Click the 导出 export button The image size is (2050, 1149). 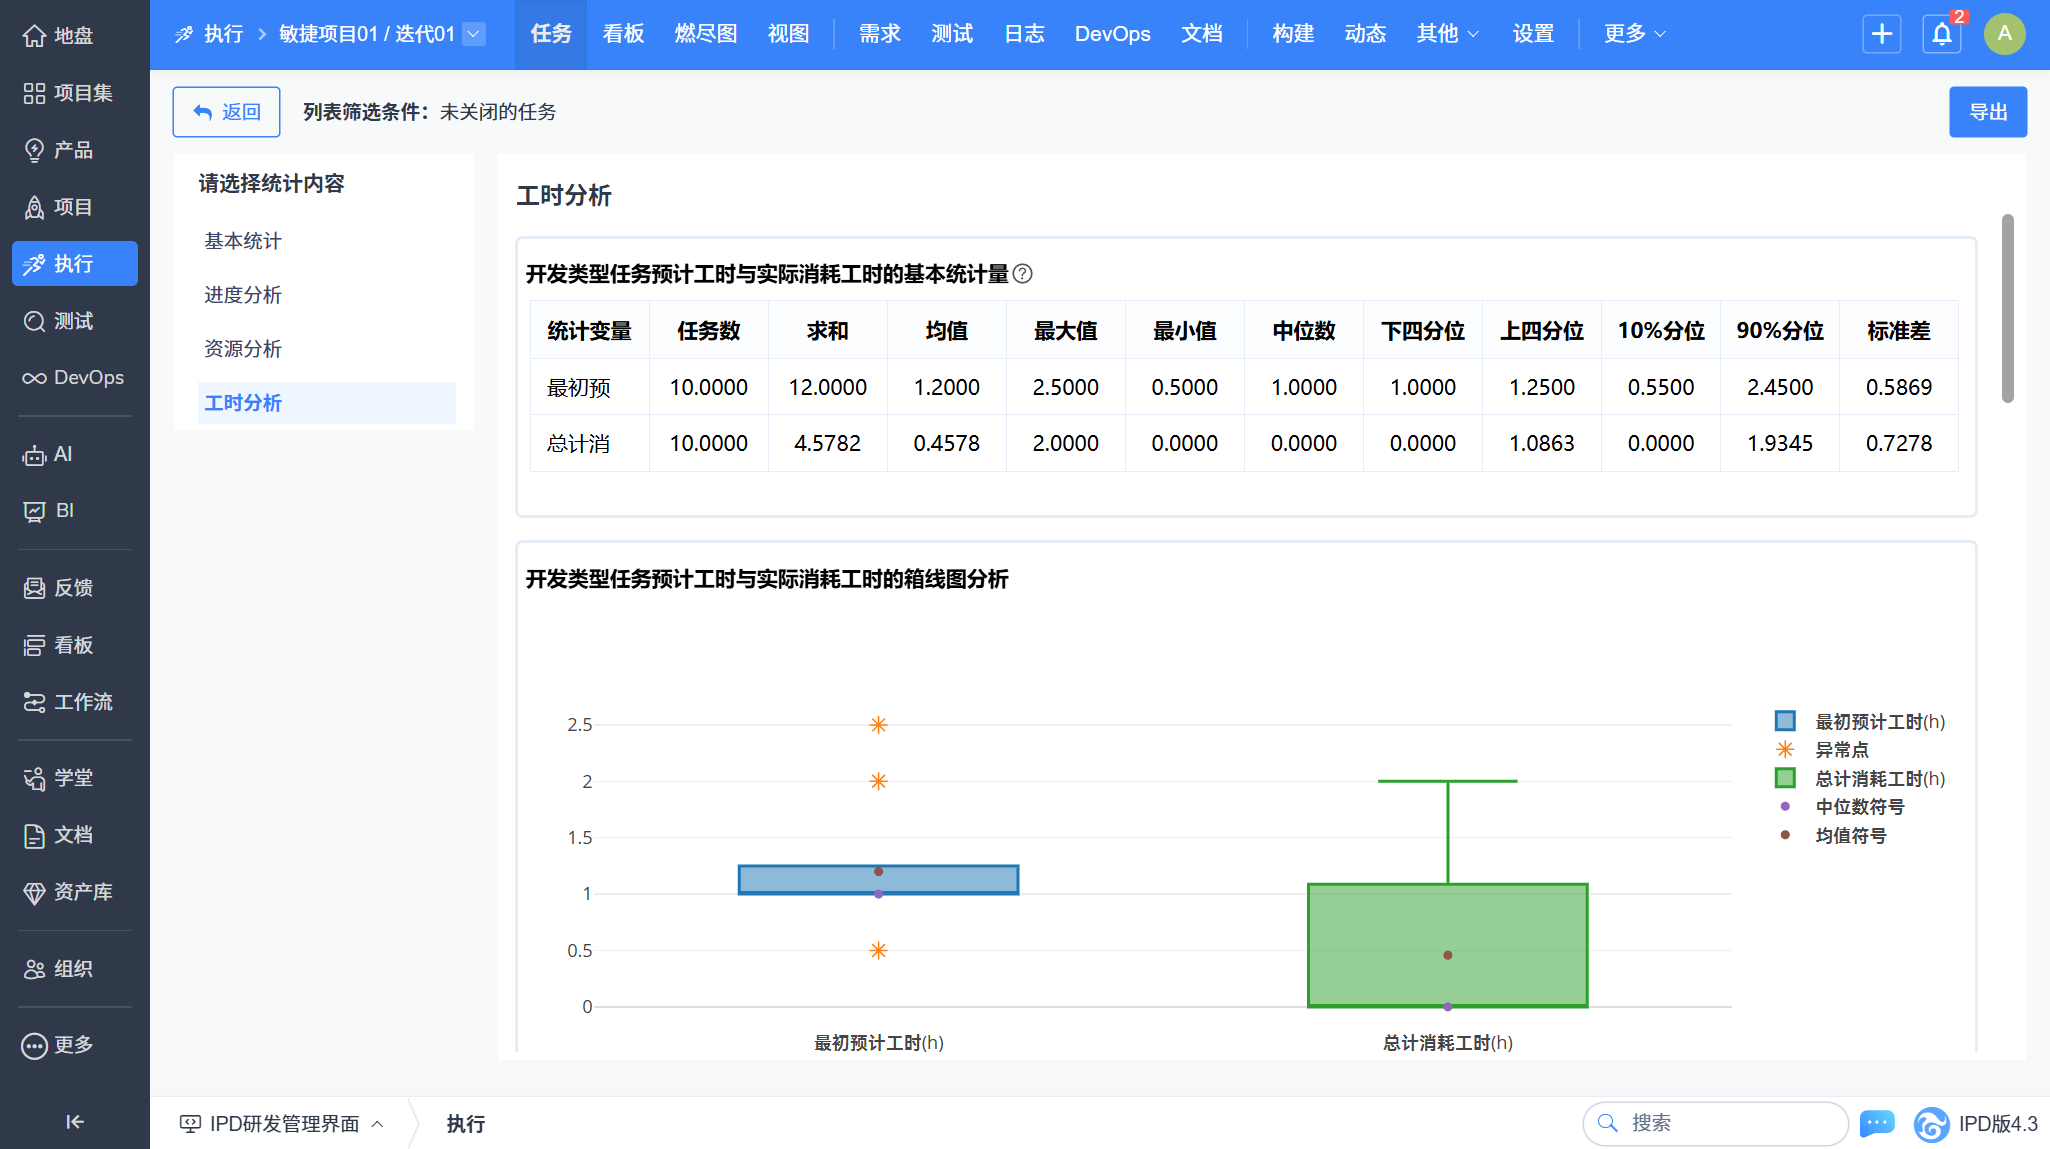[x=1987, y=112]
